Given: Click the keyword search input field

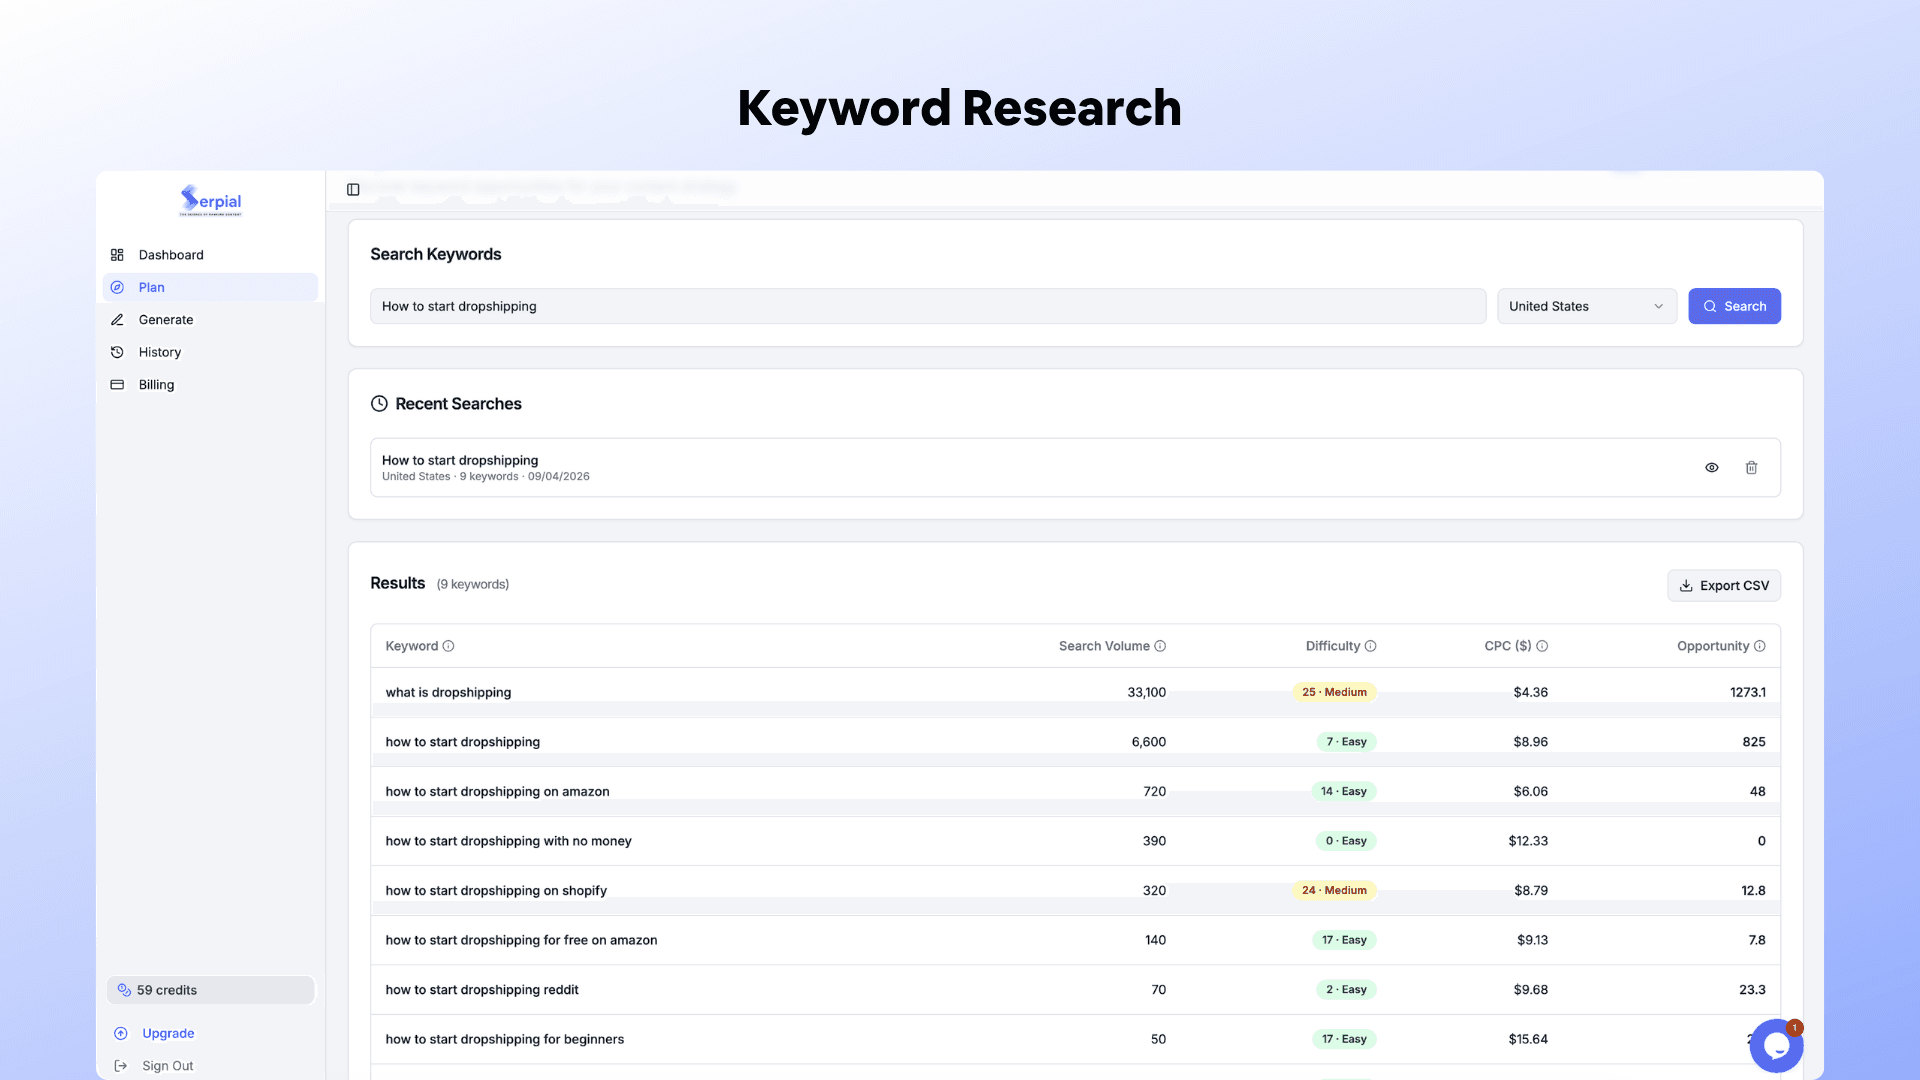Looking at the screenshot, I should coord(928,306).
